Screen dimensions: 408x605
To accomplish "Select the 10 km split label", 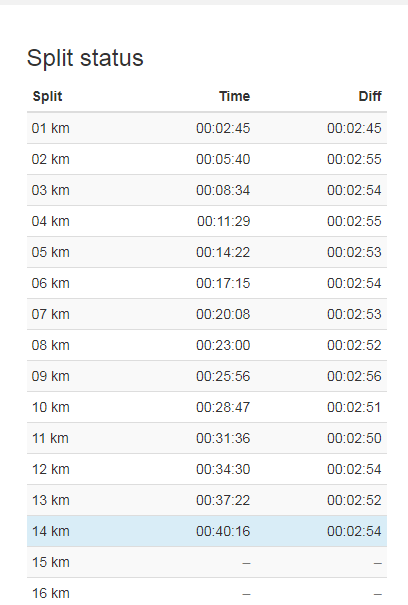I will click(x=51, y=407).
